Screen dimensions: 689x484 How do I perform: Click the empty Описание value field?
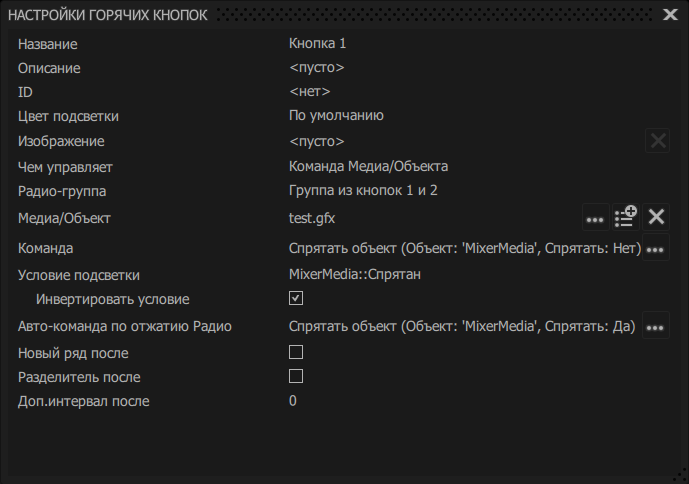[x=317, y=68]
